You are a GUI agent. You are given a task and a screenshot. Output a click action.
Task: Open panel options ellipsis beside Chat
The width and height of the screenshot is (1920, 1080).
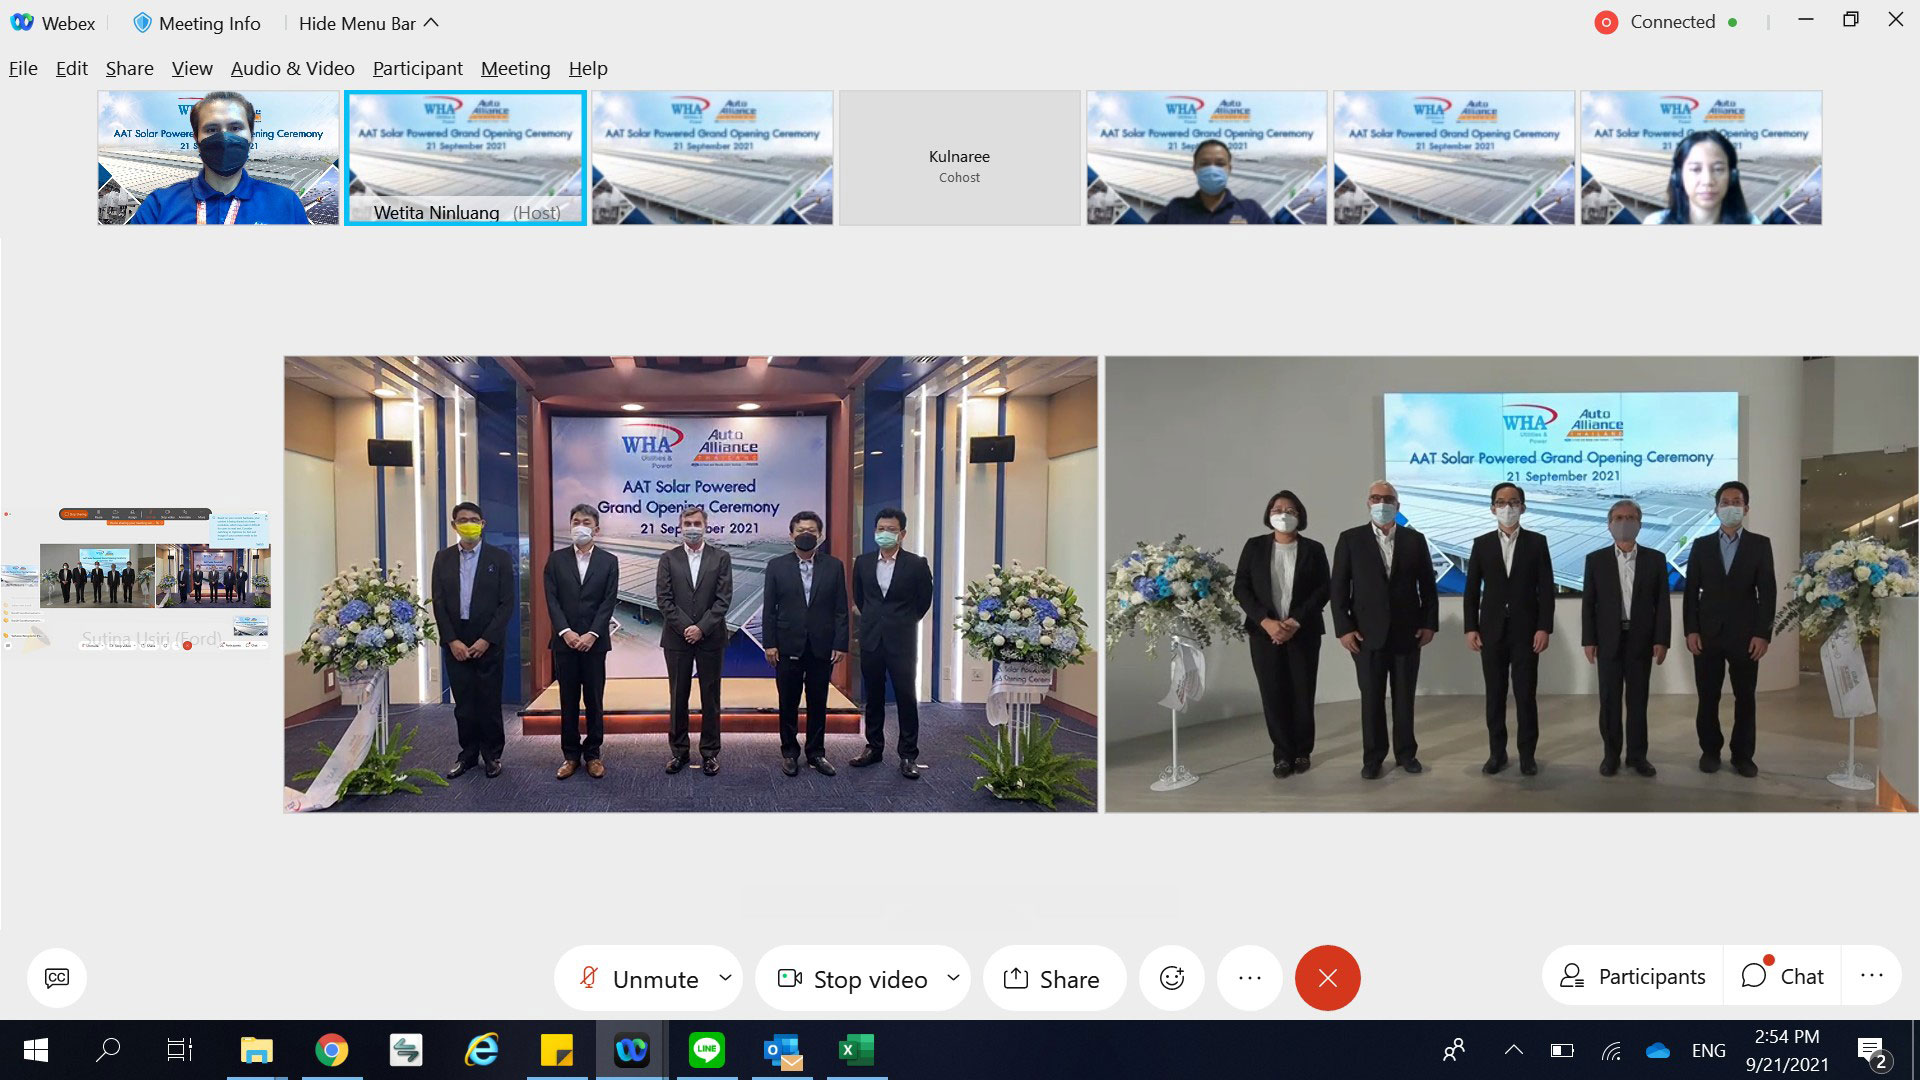1872,976
